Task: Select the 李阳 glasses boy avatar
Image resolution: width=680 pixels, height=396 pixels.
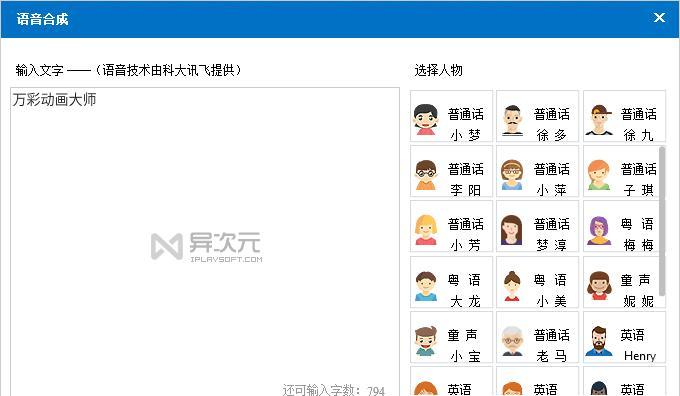Action: coord(426,175)
